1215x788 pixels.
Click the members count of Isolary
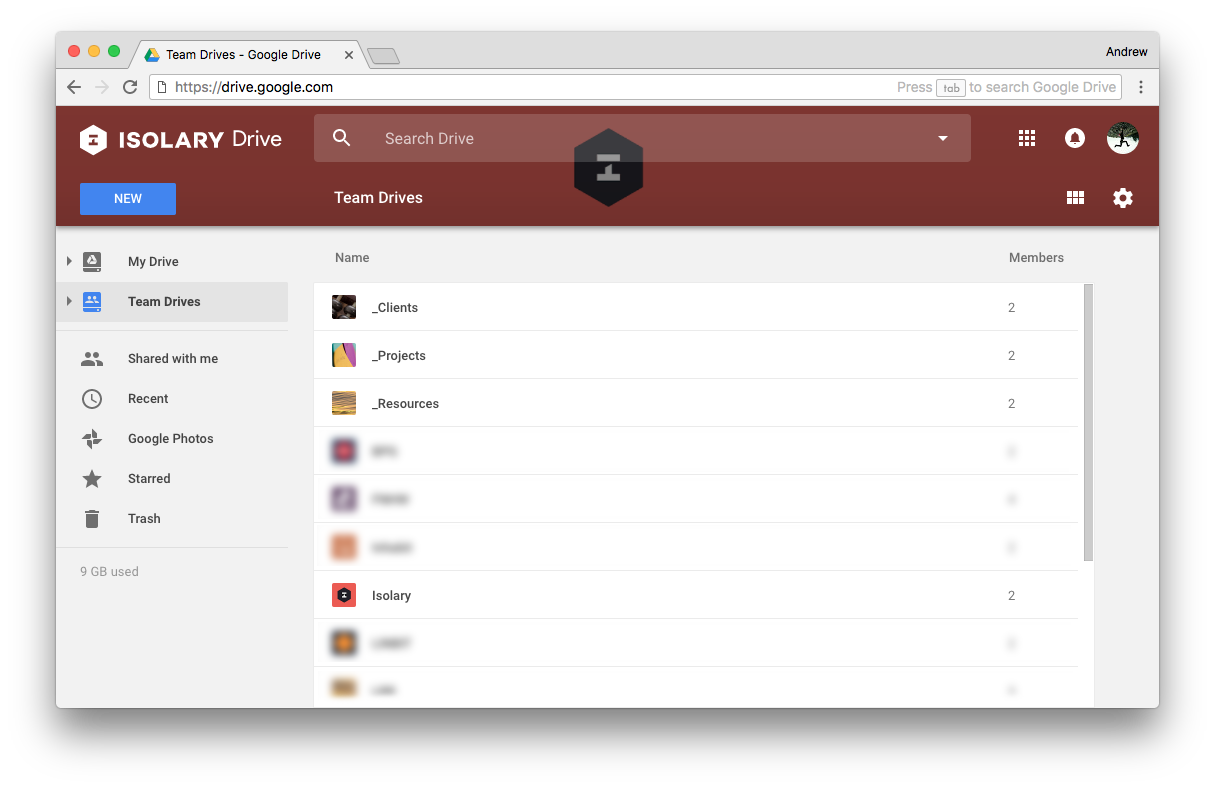pyautogui.click(x=1011, y=596)
